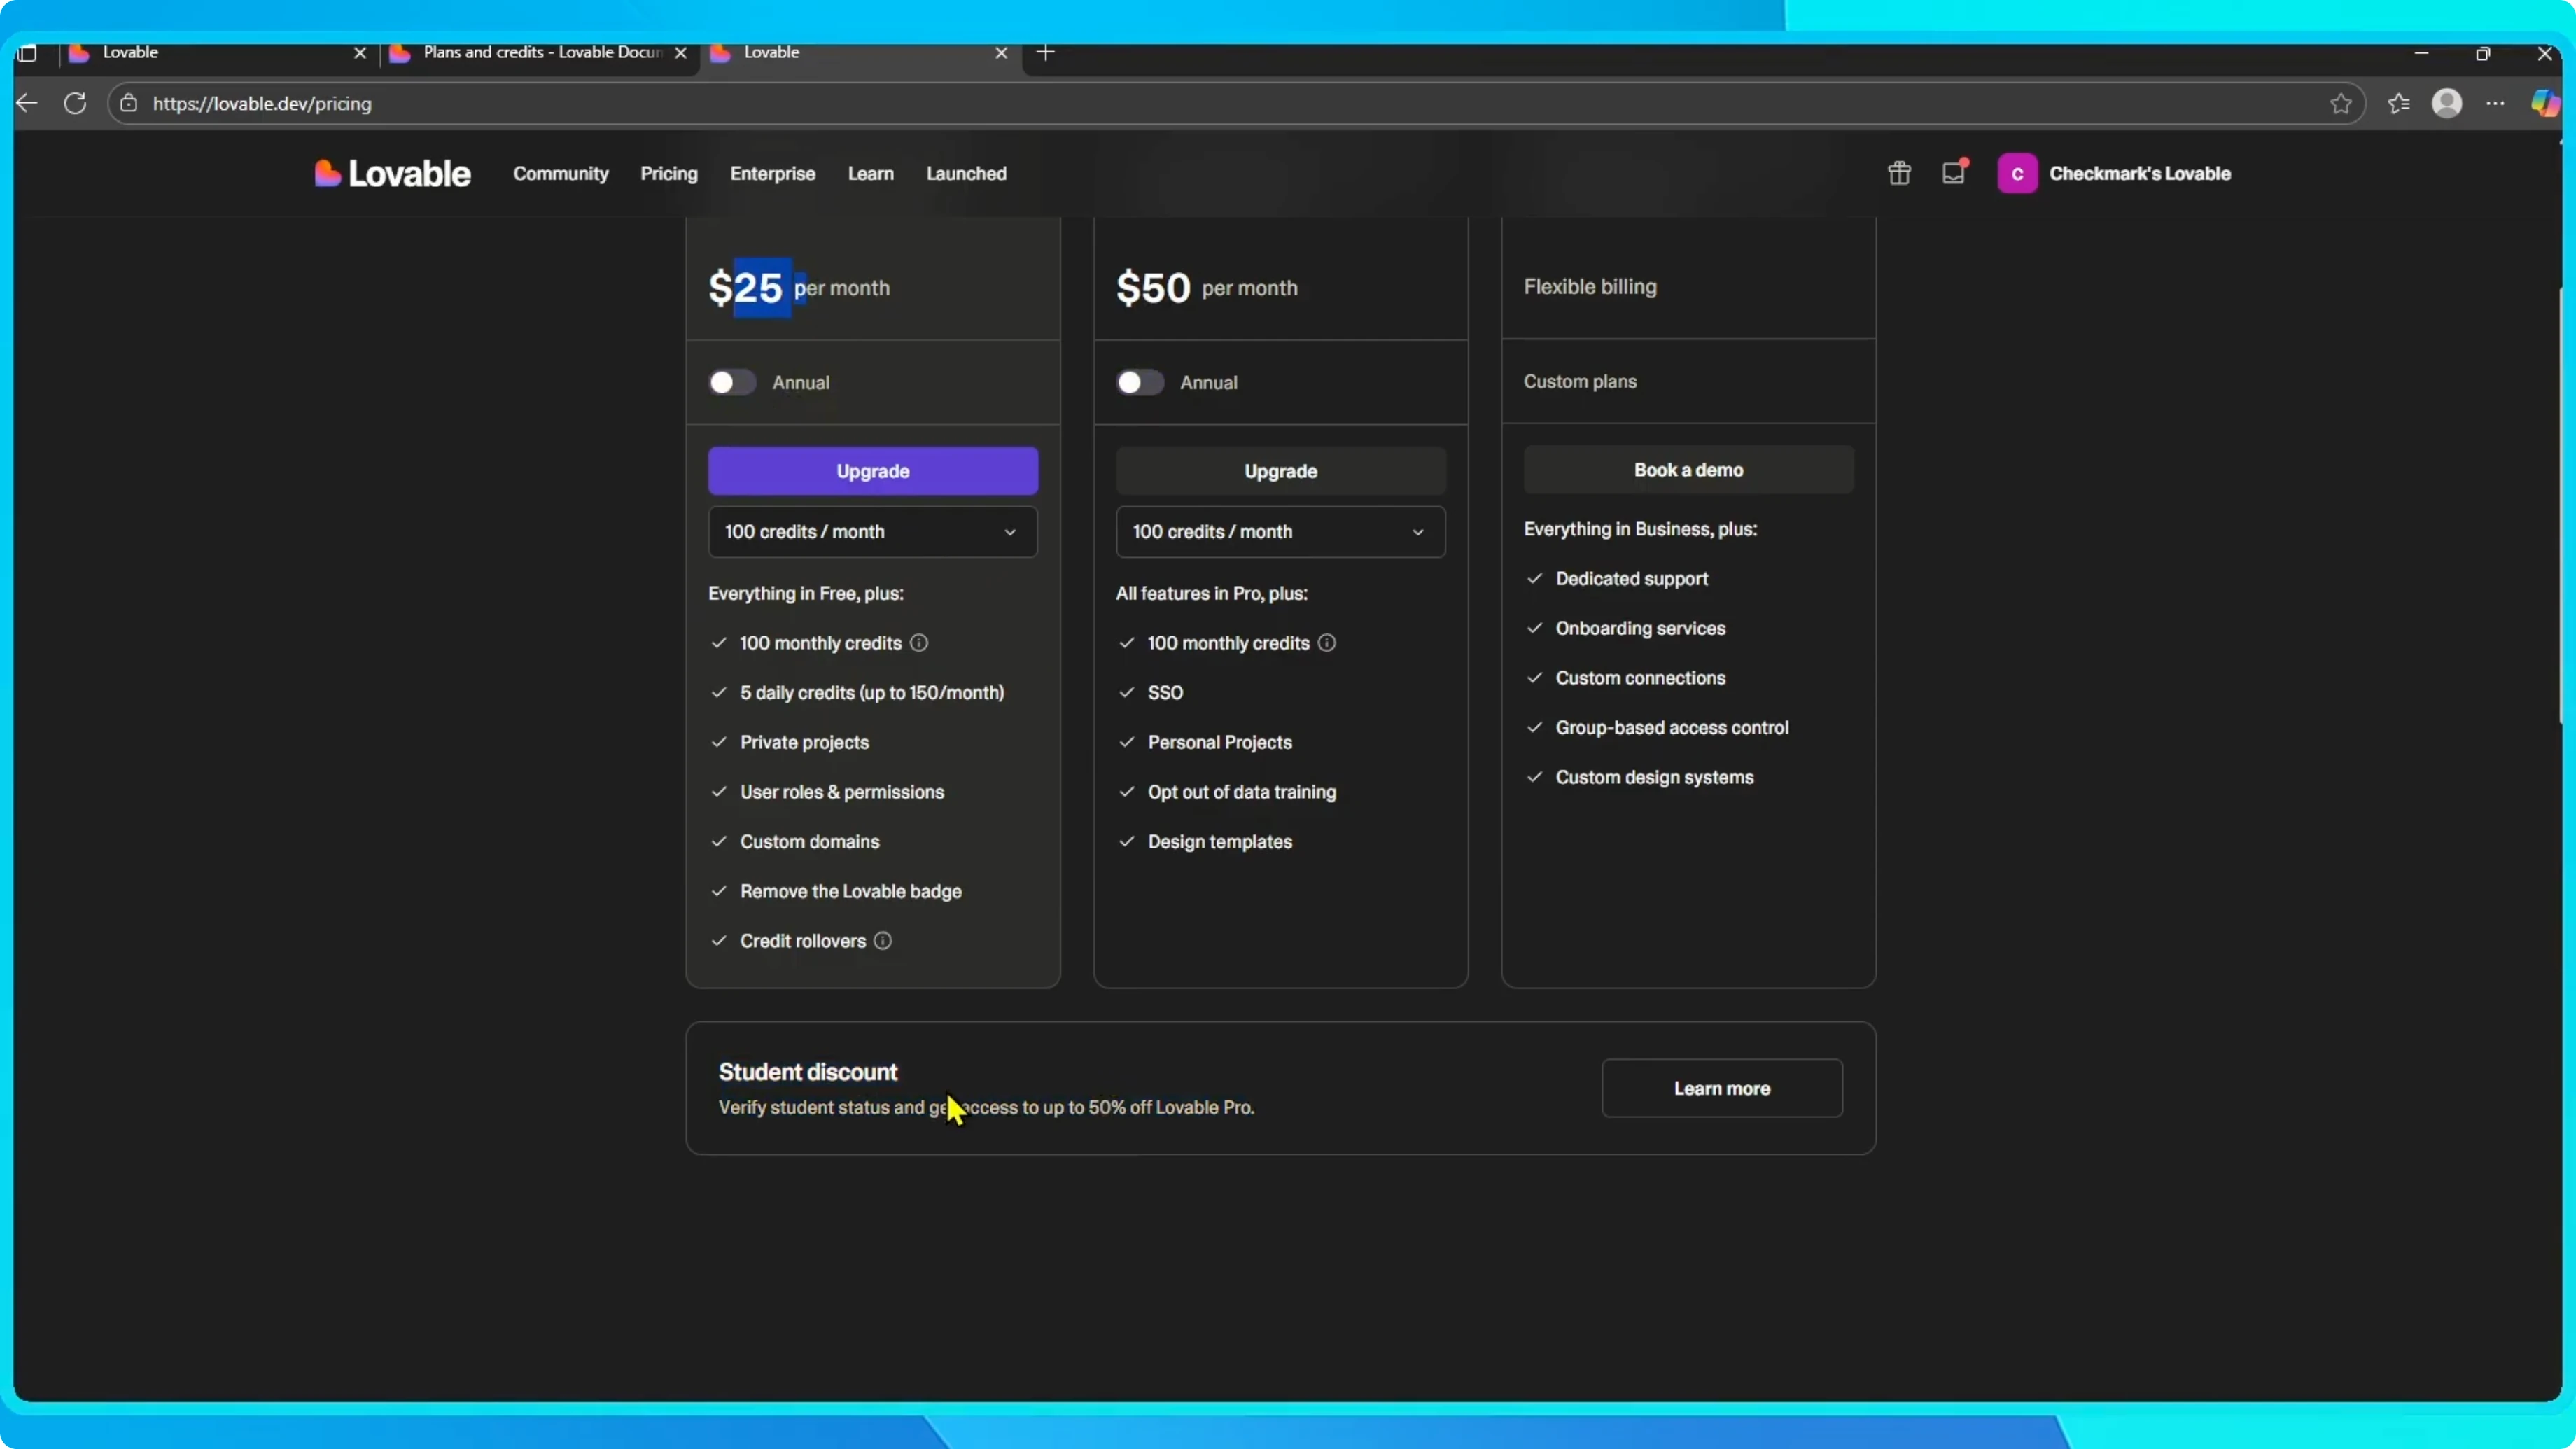Click 'Flexible billing' text
The width and height of the screenshot is (2576, 1449).
(1590, 287)
